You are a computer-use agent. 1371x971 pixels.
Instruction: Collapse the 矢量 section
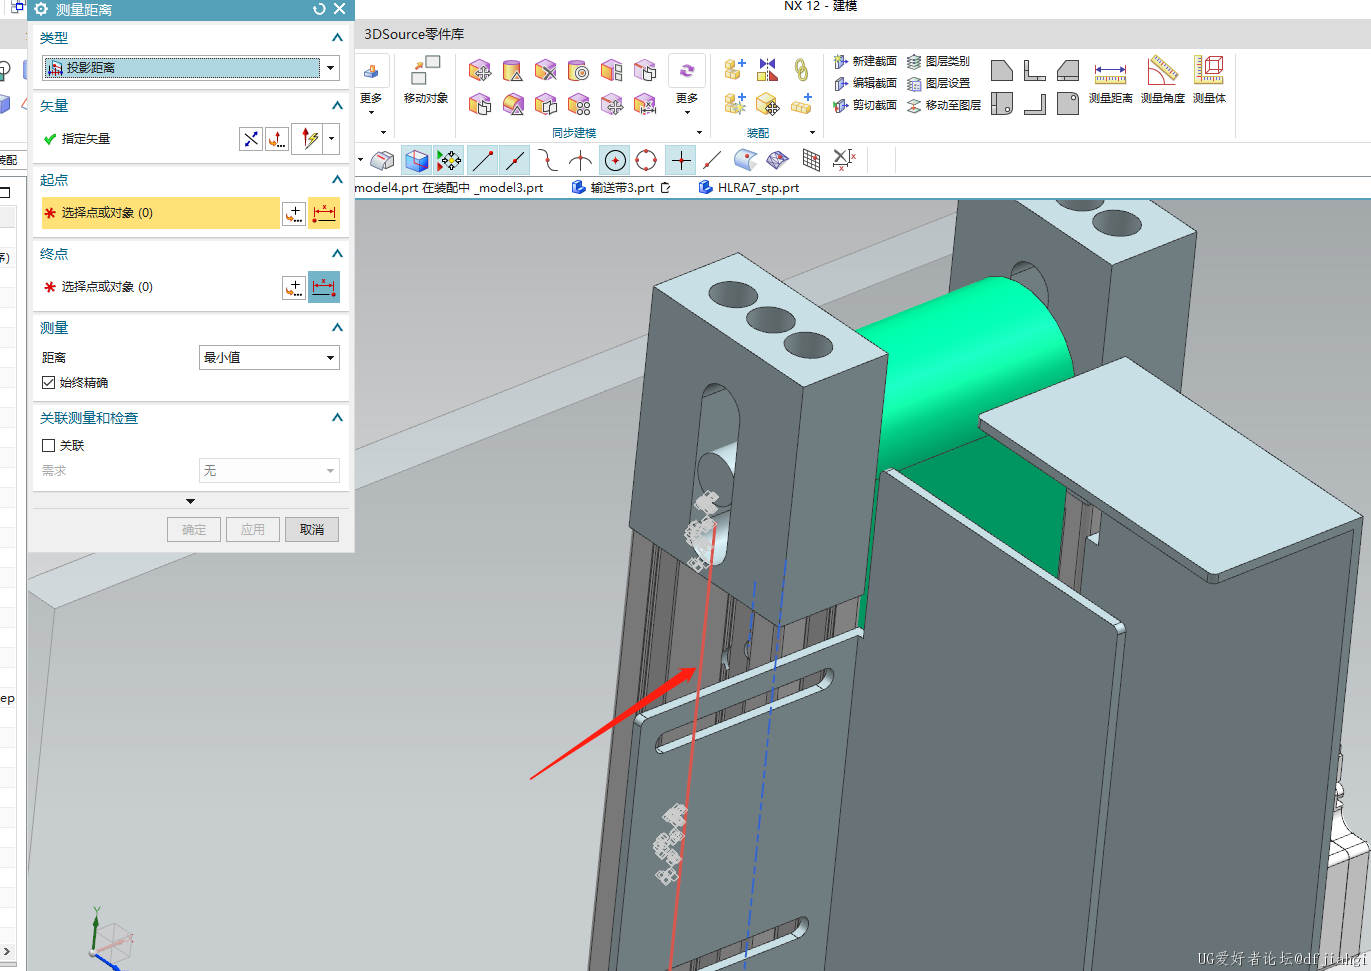(x=337, y=105)
